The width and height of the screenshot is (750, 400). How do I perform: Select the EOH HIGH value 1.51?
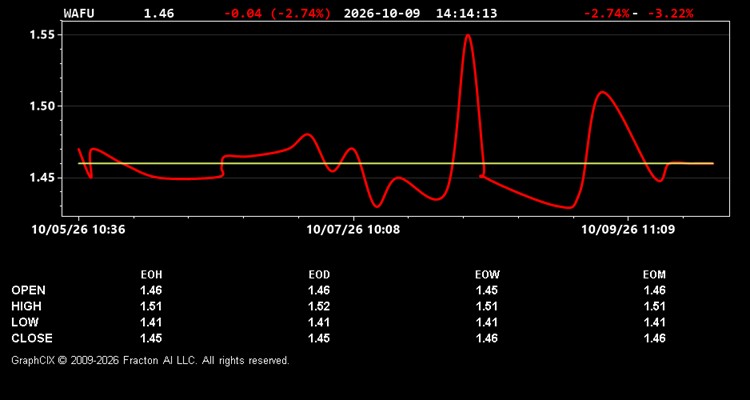click(x=151, y=306)
